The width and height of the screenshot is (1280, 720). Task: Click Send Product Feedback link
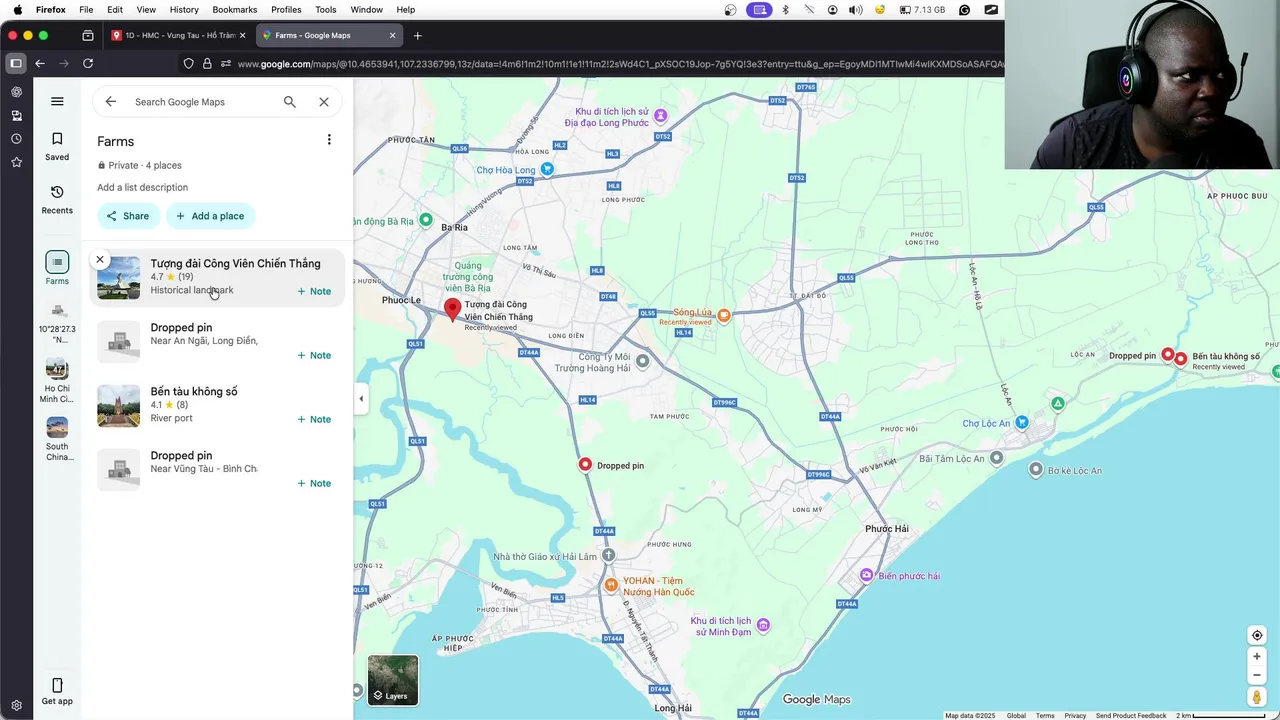pyautogui.click(x=1131, y=715)
